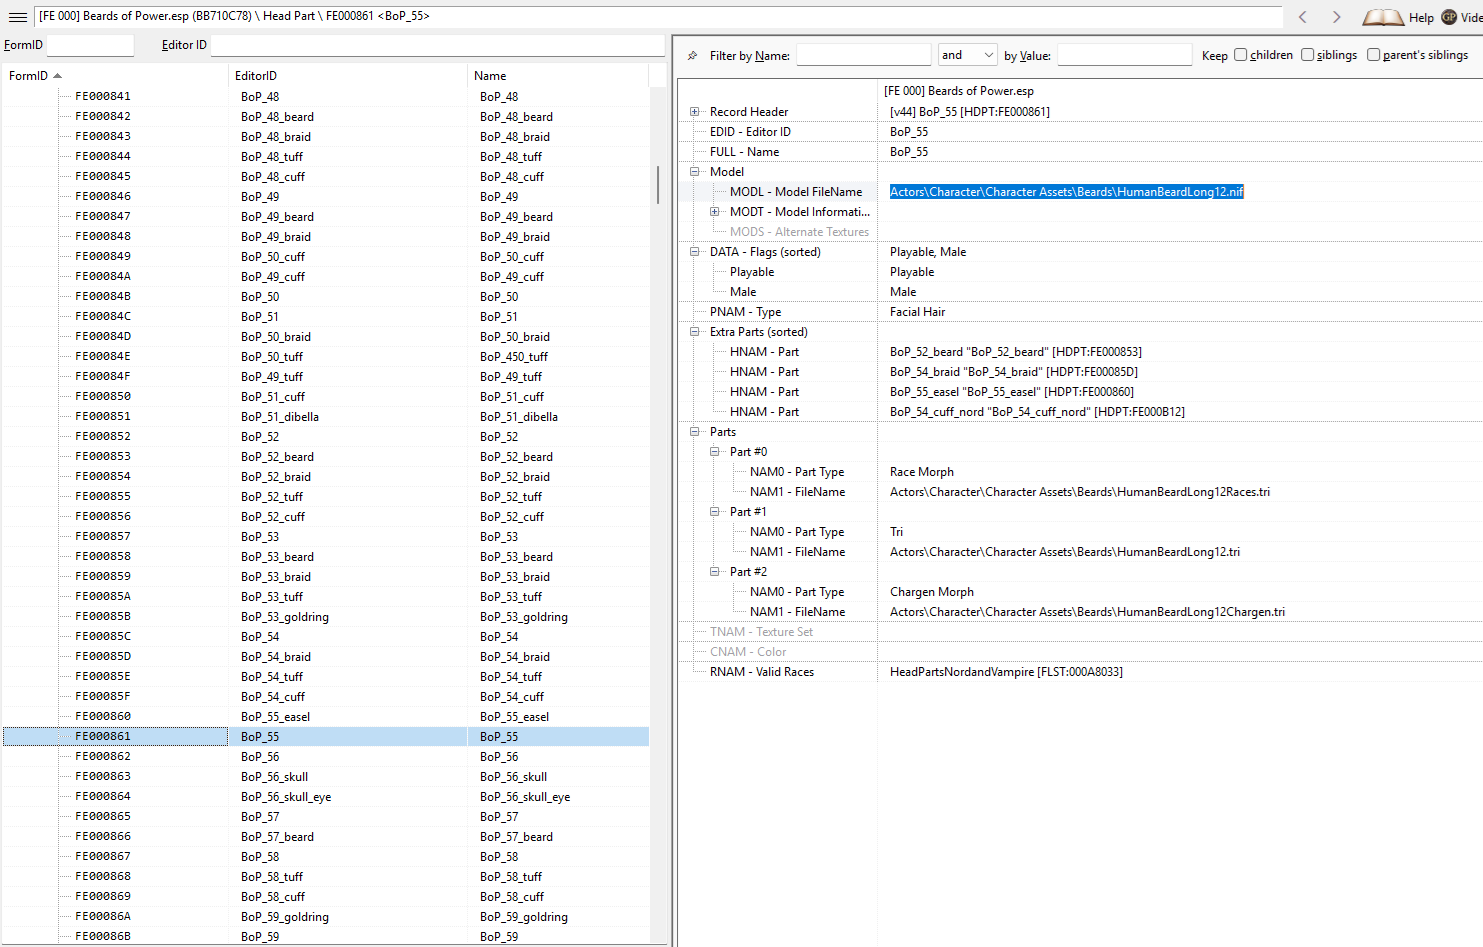
Task: Select the MODS - Alternate Textures row
Action: 1080,232
